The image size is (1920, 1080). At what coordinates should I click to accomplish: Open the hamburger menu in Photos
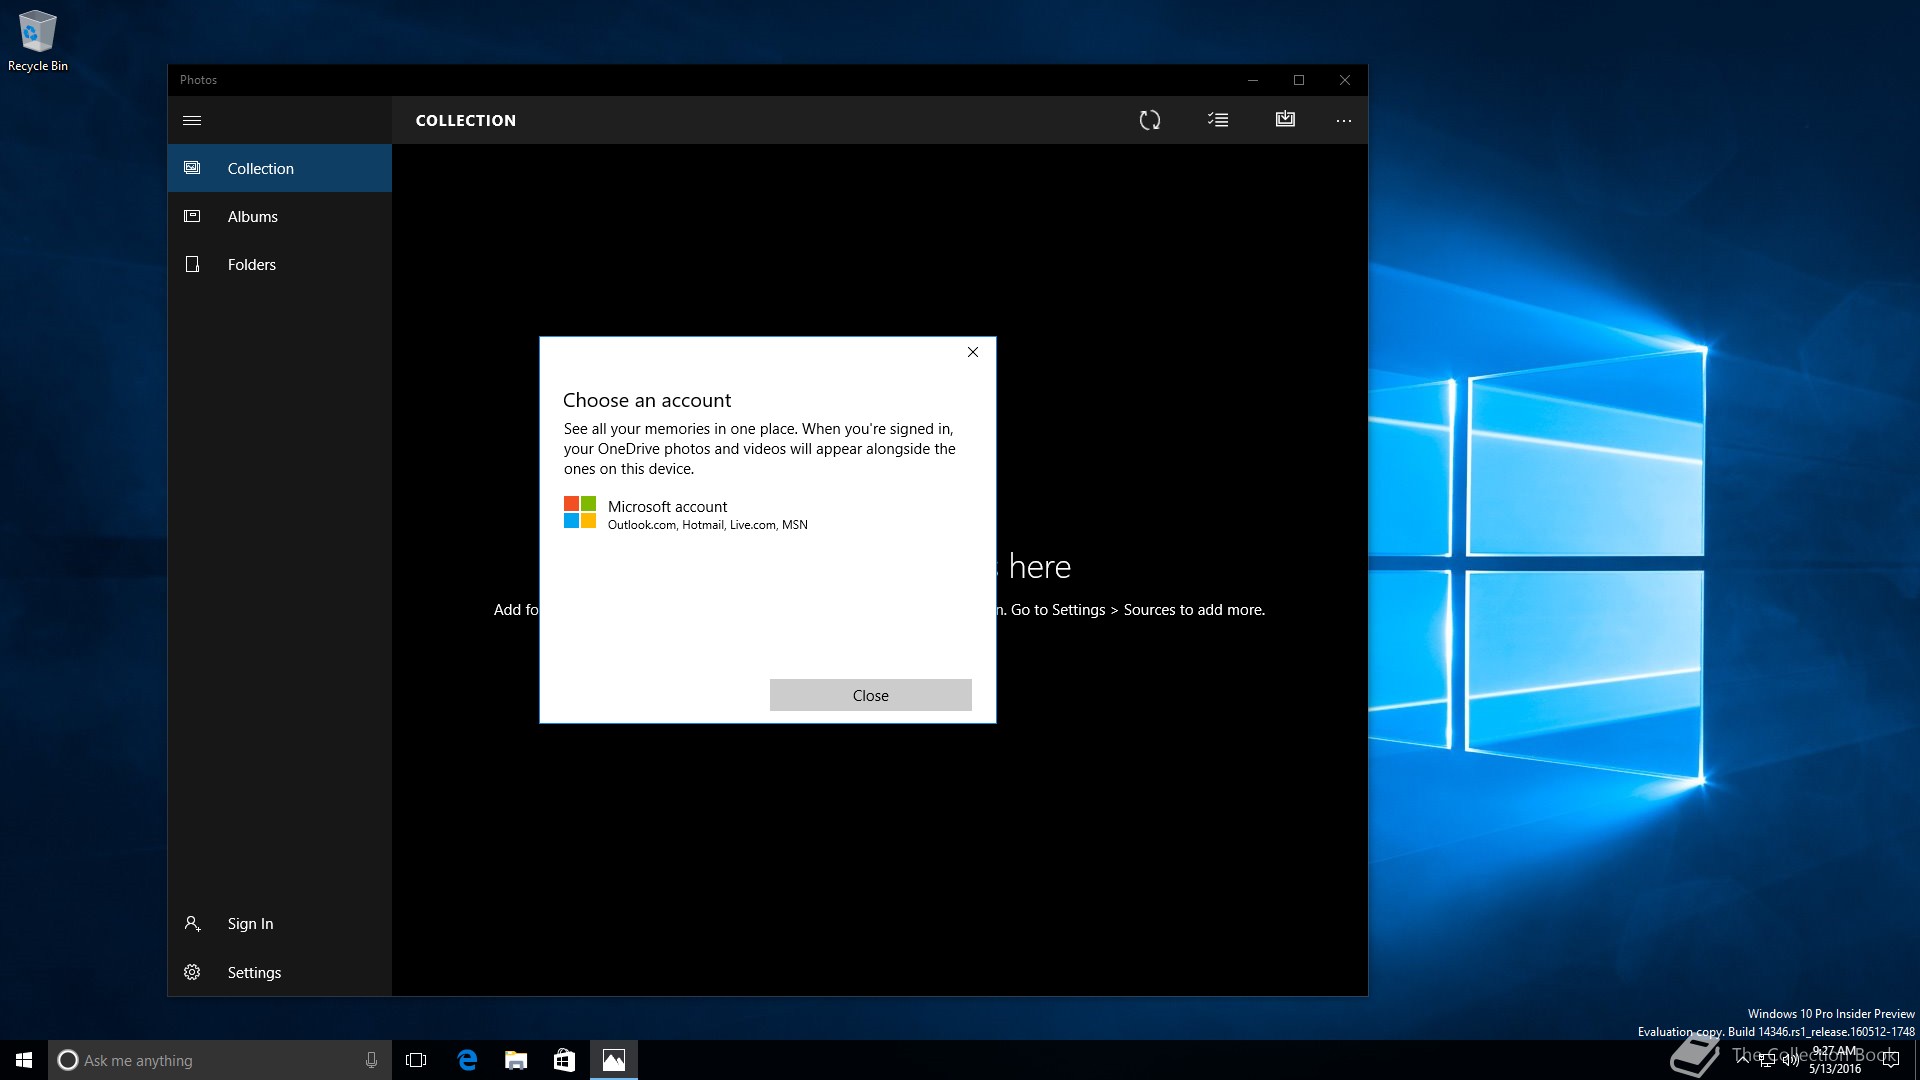click(x=192, y=120)
